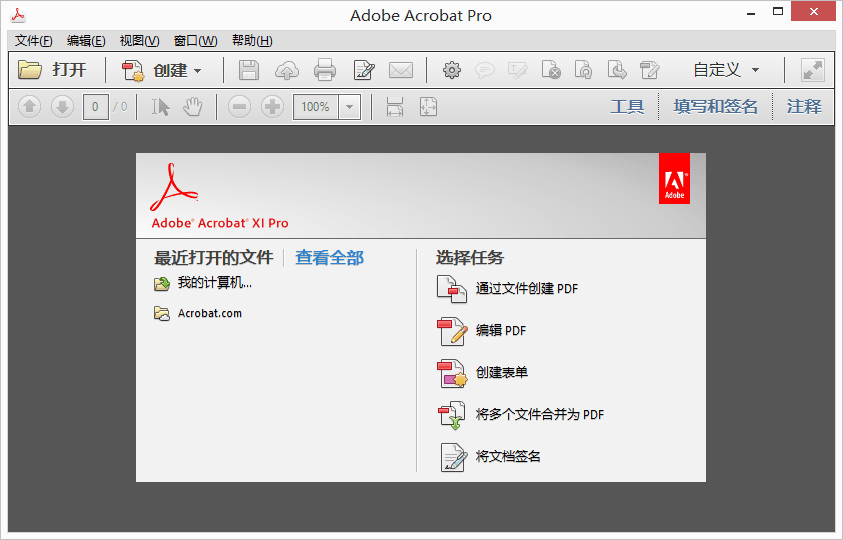
Task: Click the 选择任务 heading
Action: coord(469,258)
